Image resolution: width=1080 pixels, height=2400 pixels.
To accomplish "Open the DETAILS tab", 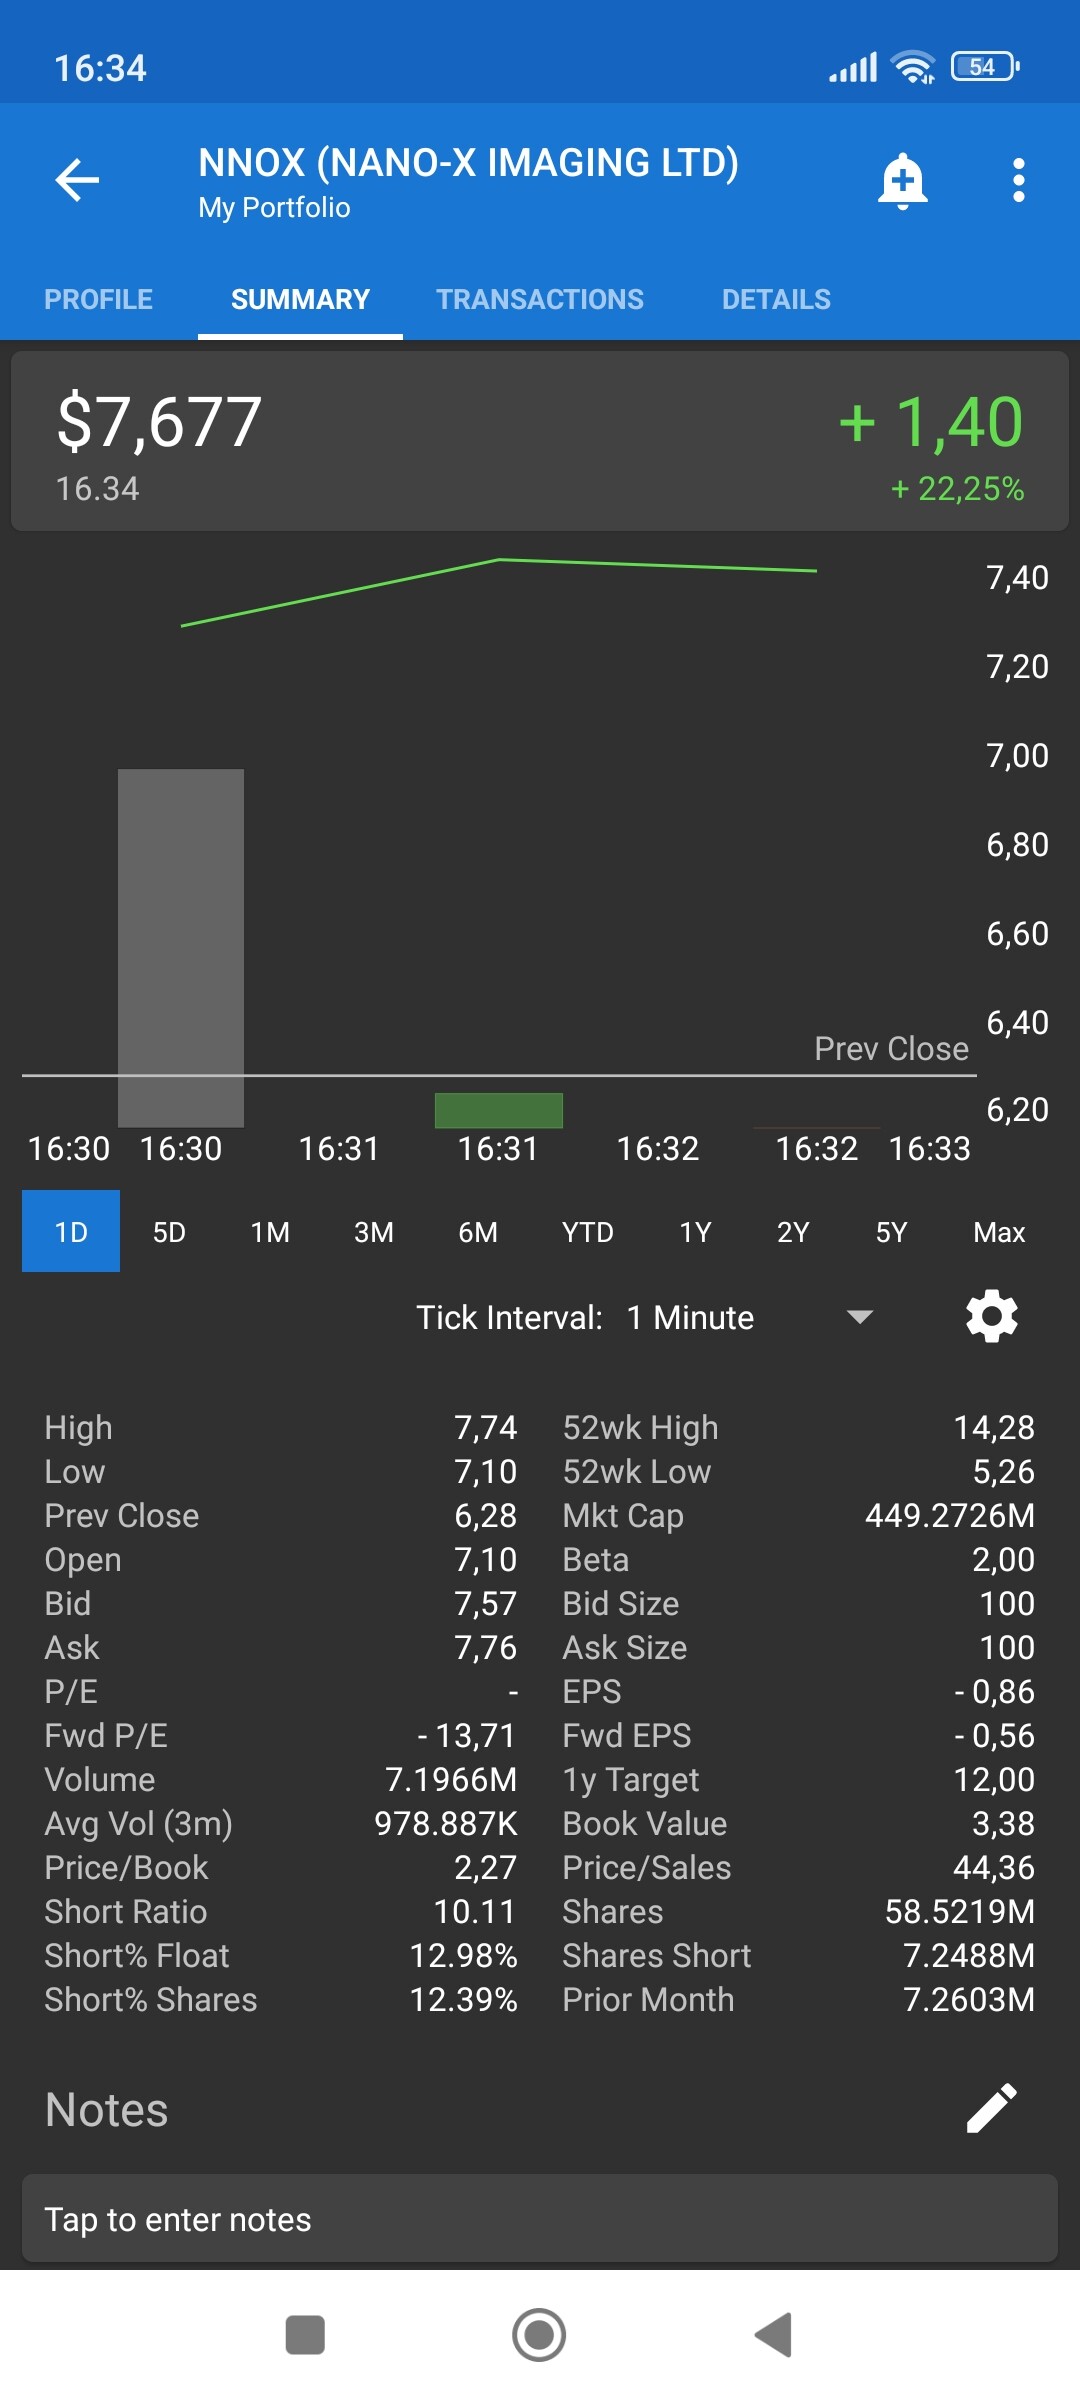I will (776, 299).
